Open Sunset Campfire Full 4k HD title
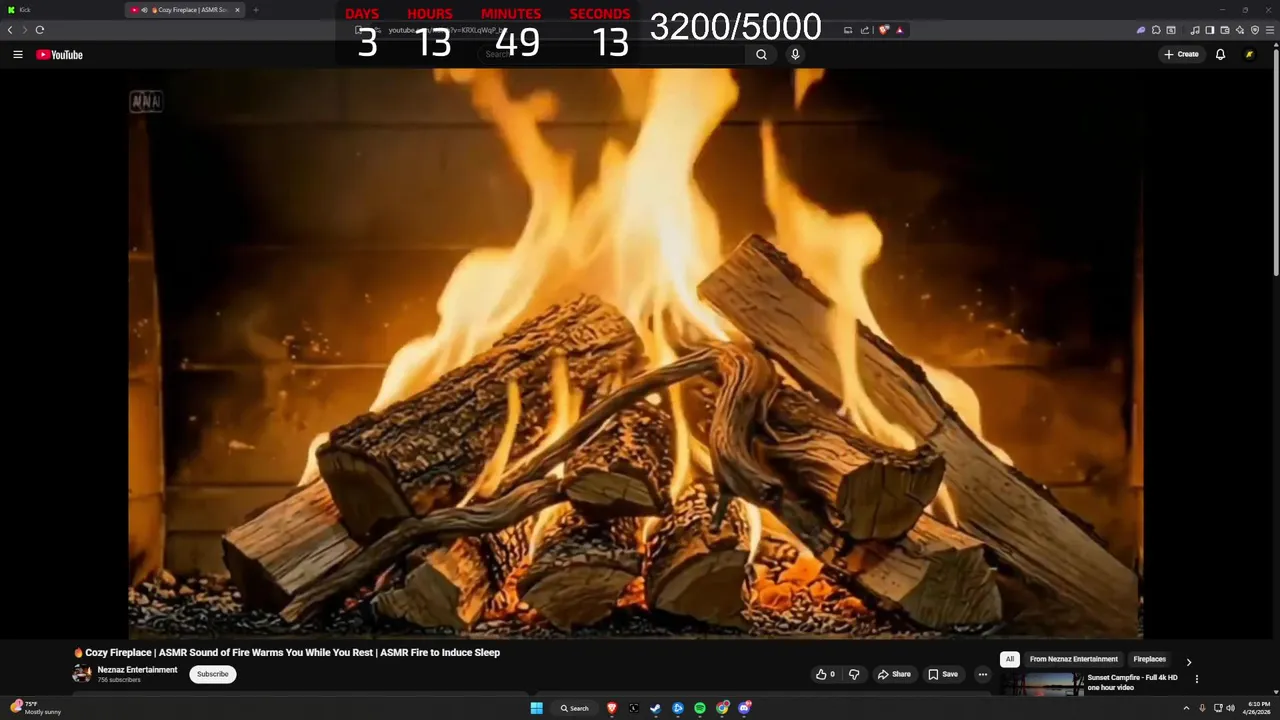The height and width of the screenshot is (720, 1280). [x=1132, y=682]
